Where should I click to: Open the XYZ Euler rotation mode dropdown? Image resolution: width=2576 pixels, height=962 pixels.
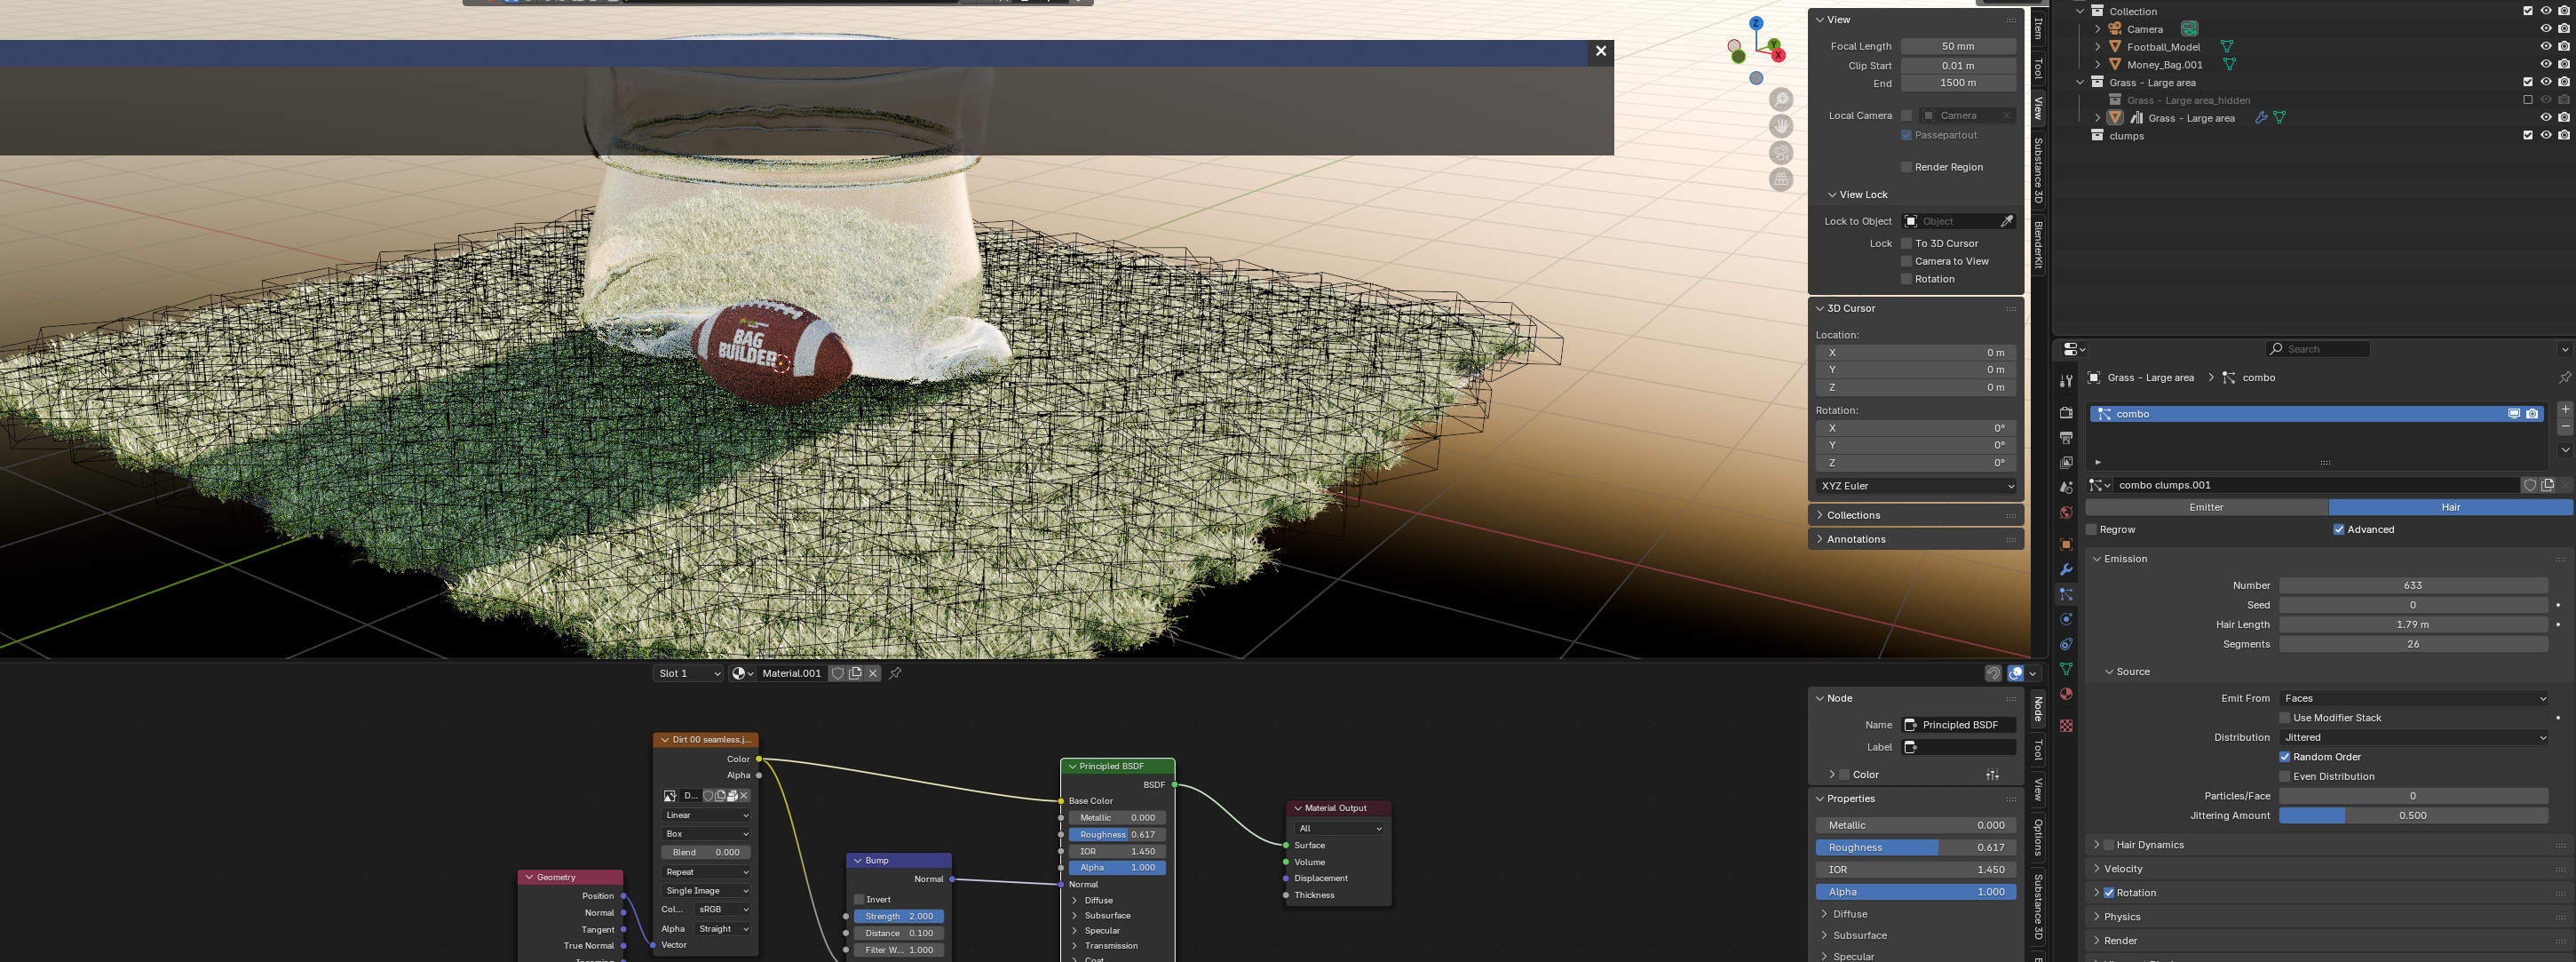coord(1916,486)
